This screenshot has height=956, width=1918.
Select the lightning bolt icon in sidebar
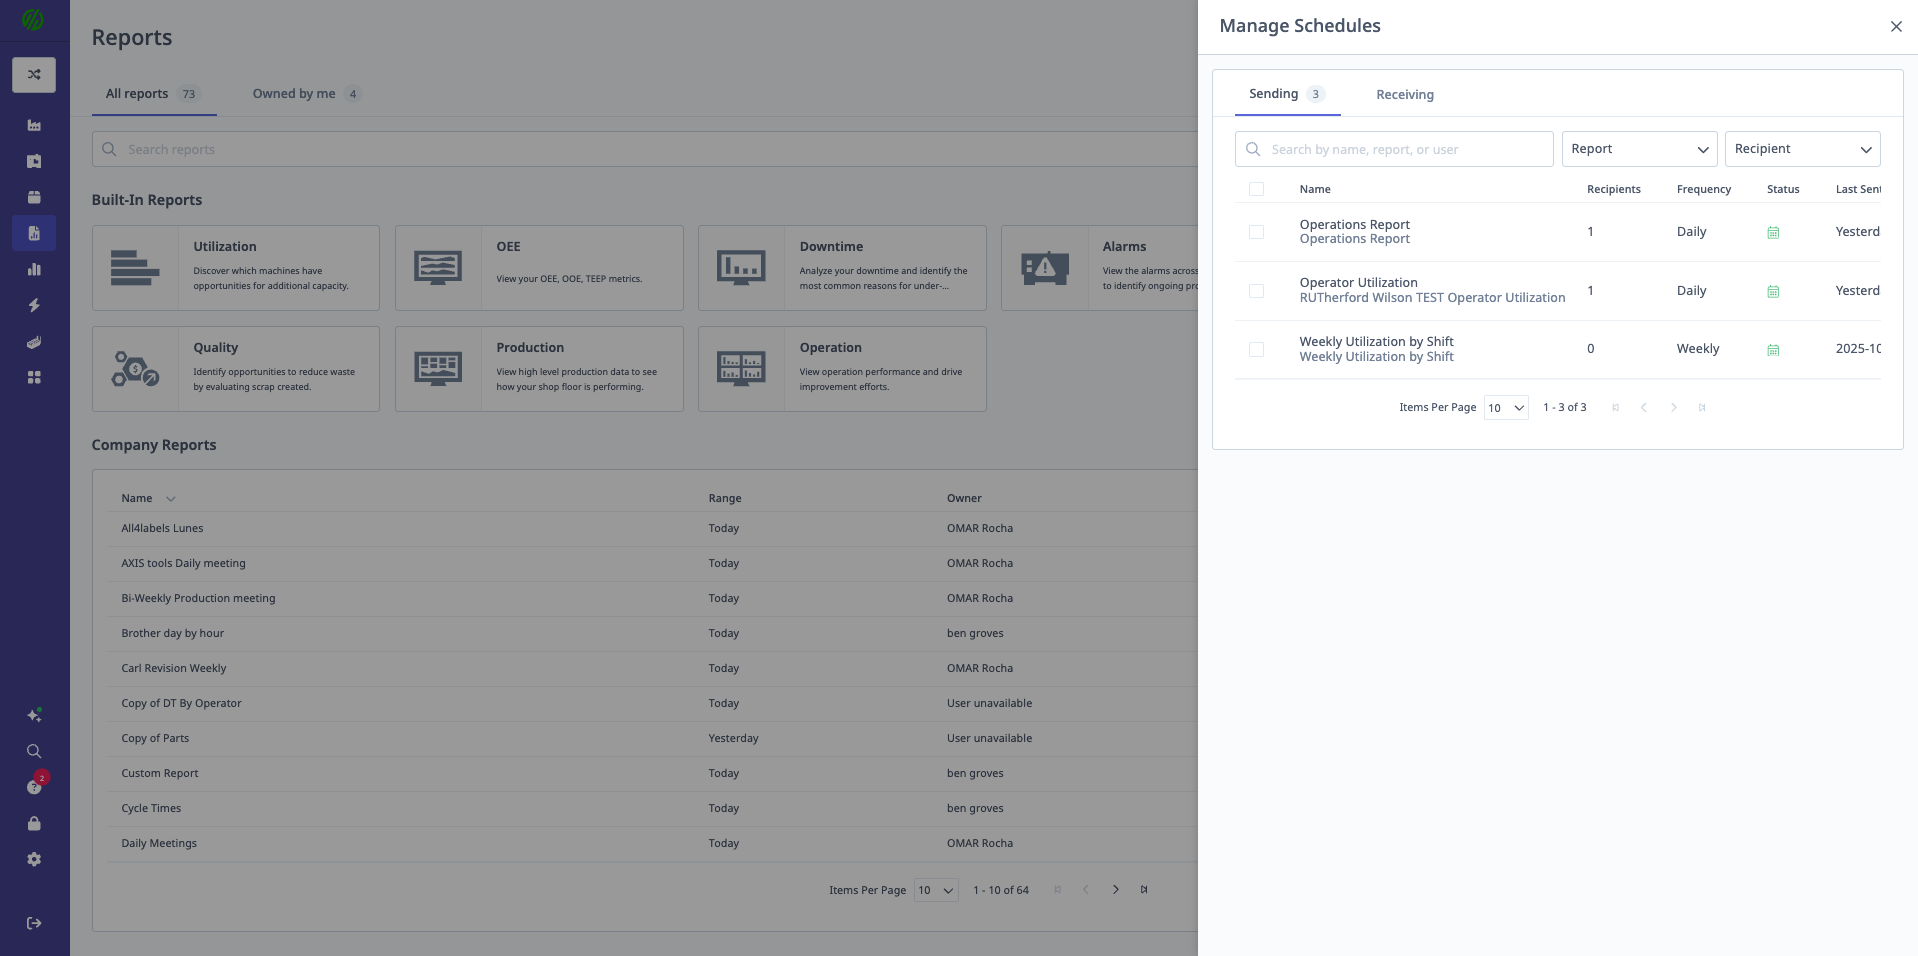tap(34, 305)
